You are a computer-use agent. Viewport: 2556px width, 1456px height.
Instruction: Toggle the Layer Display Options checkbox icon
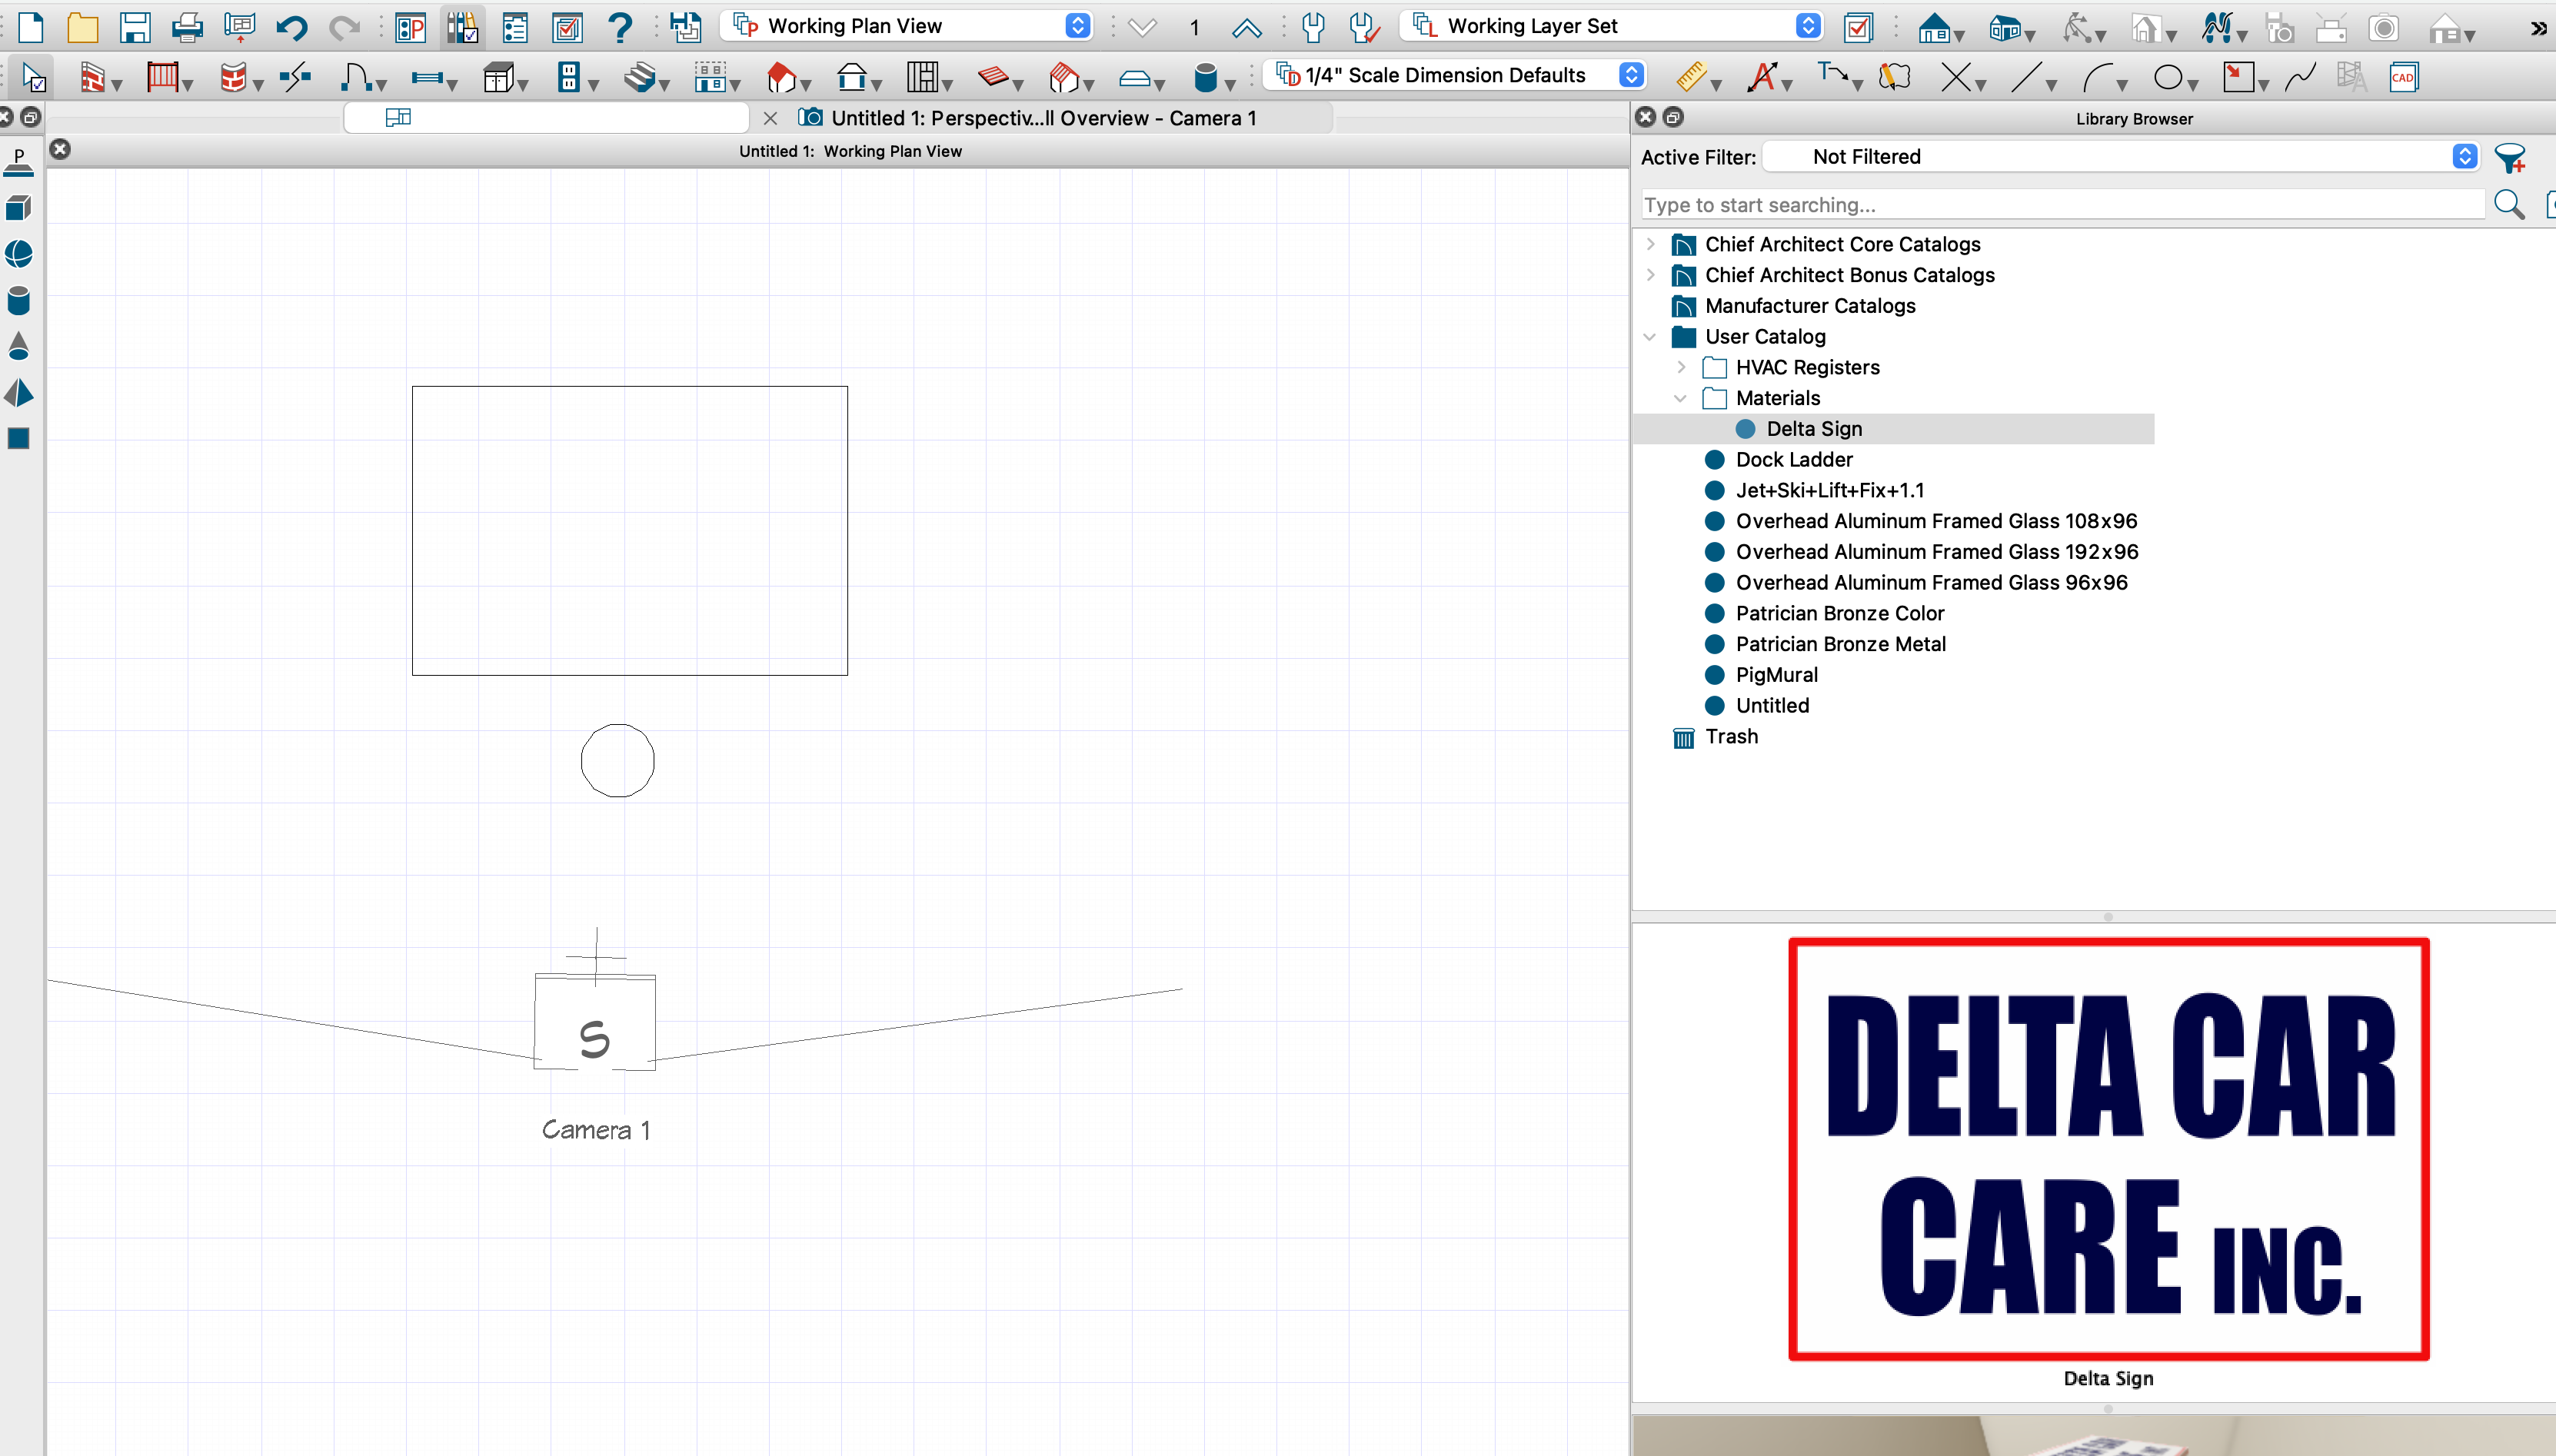coord(1858,27)
